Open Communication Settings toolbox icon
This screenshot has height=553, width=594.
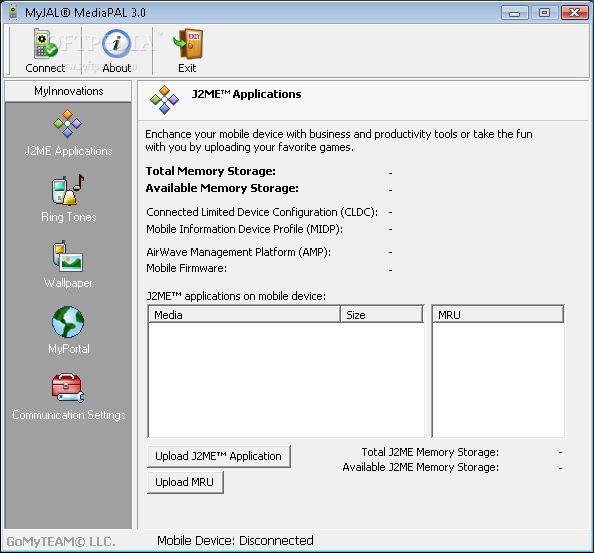tap(68, 388)
